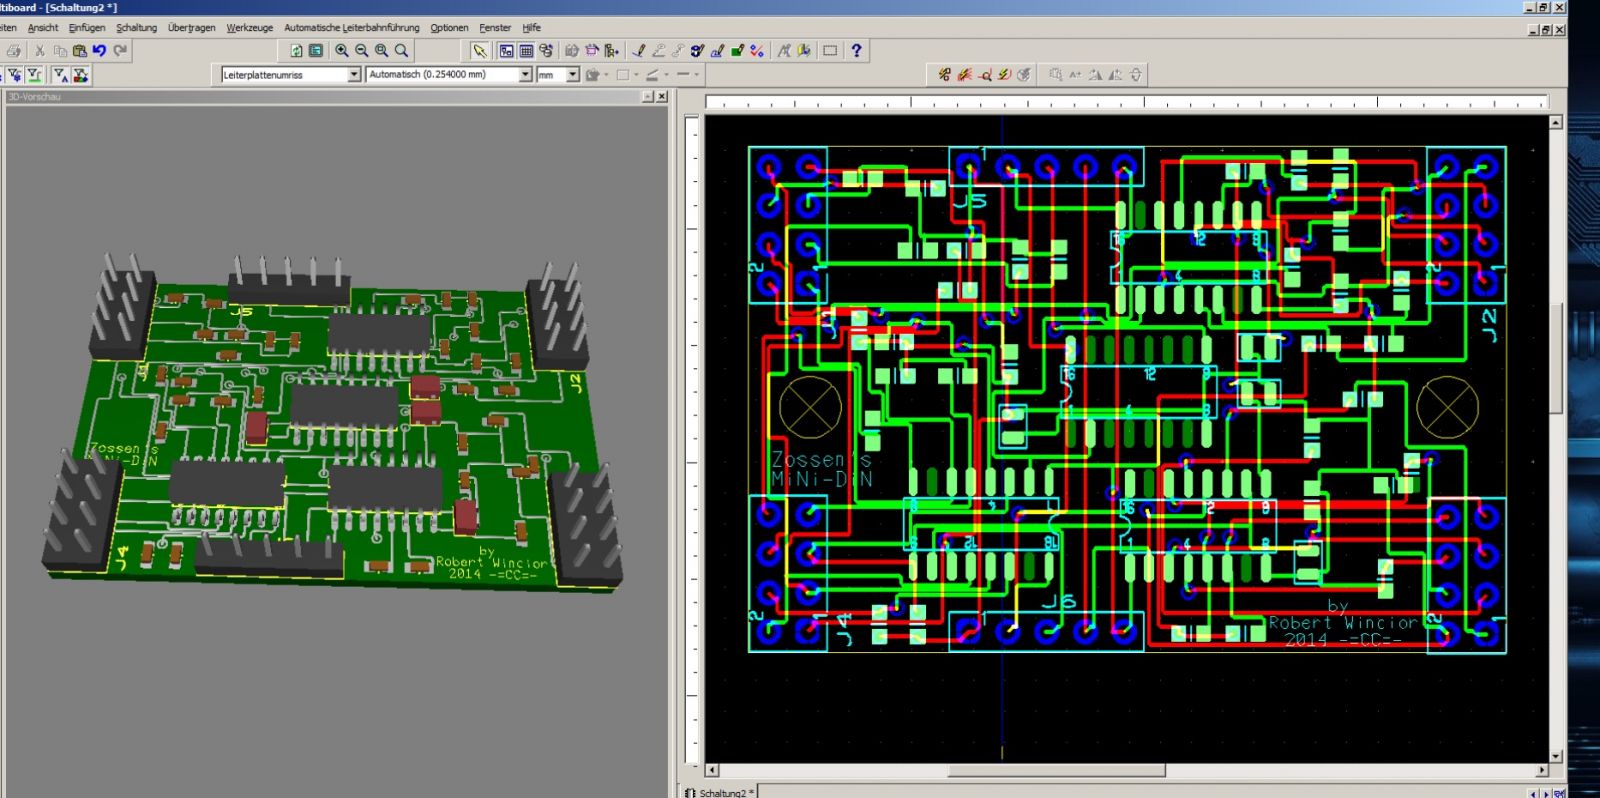Open the Werkzeuge menu
Image resolution: width=1600 pixels, height=798 pixels.
coord(249,28)
